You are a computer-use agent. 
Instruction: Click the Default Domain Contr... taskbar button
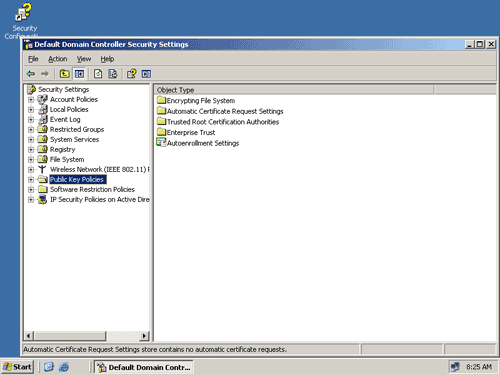[144, 367]
